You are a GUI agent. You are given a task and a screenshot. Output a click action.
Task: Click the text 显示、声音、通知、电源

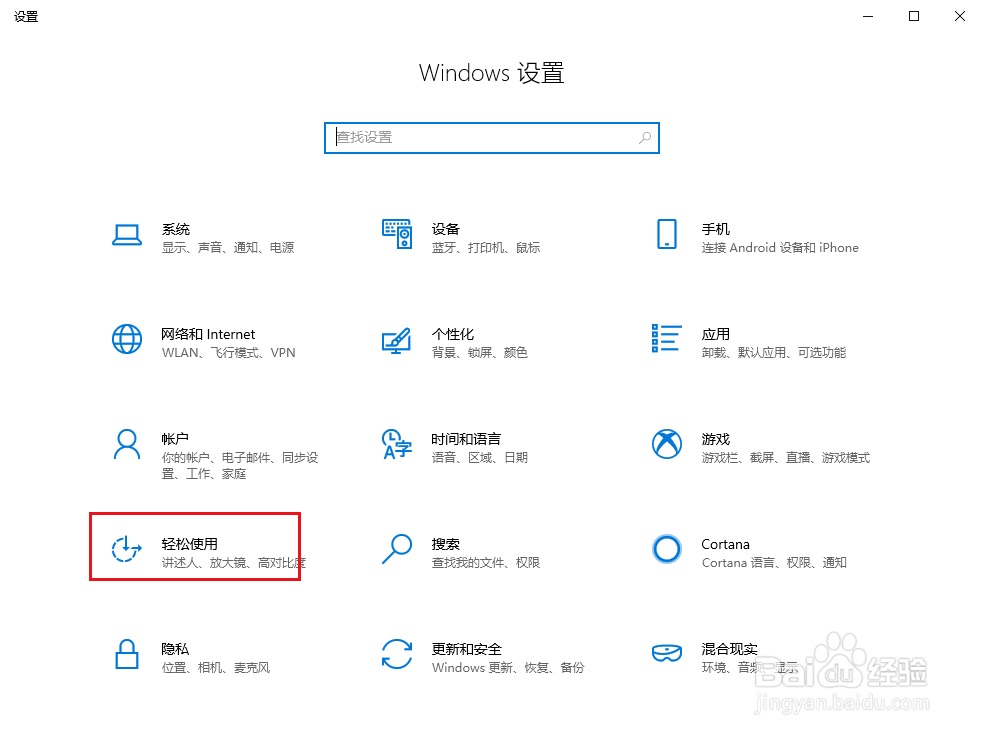(x=228, y=248)
